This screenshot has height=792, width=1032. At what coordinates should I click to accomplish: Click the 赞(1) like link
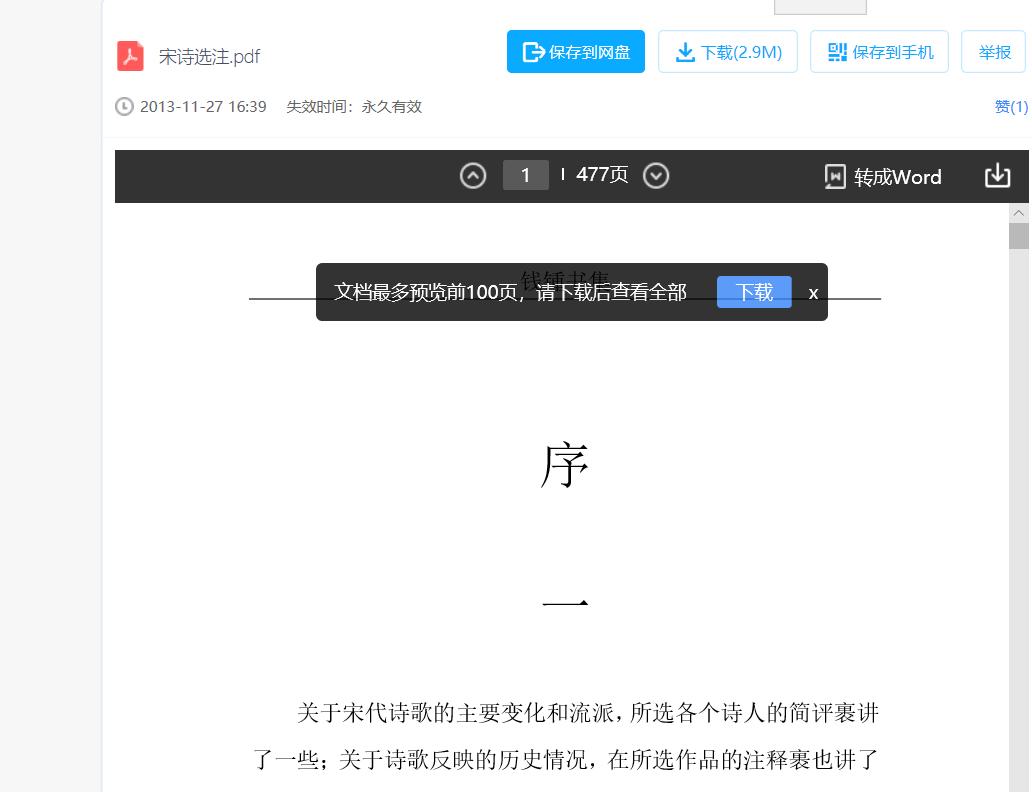point(1011,107)
